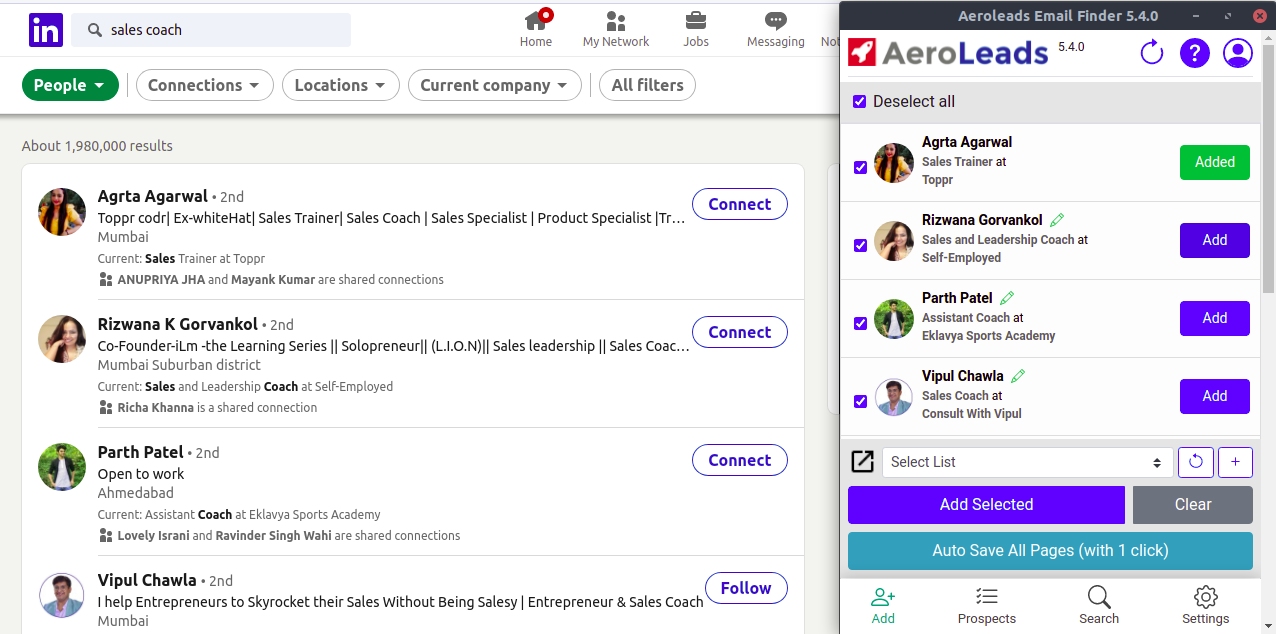This screenshot has height=634, width=1276.
Task: Open Agrta Agarwal's profile name link
Action: (153, 196)
